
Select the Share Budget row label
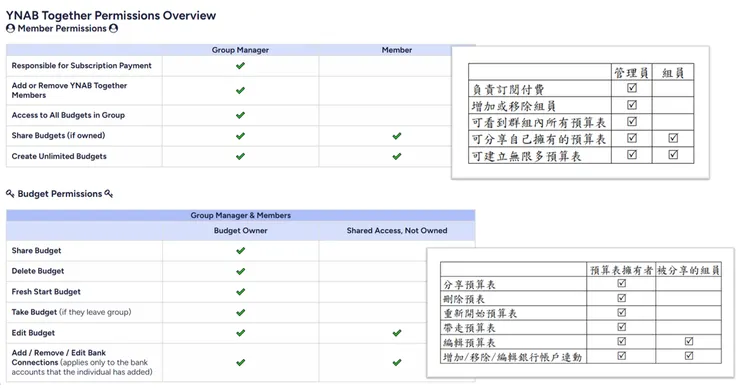pos(36,251)
